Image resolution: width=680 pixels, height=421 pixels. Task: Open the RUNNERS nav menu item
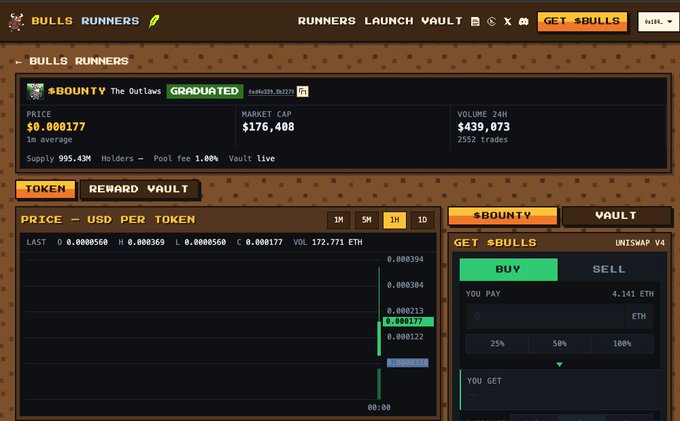pyautogui.click(x=327, y=21)
